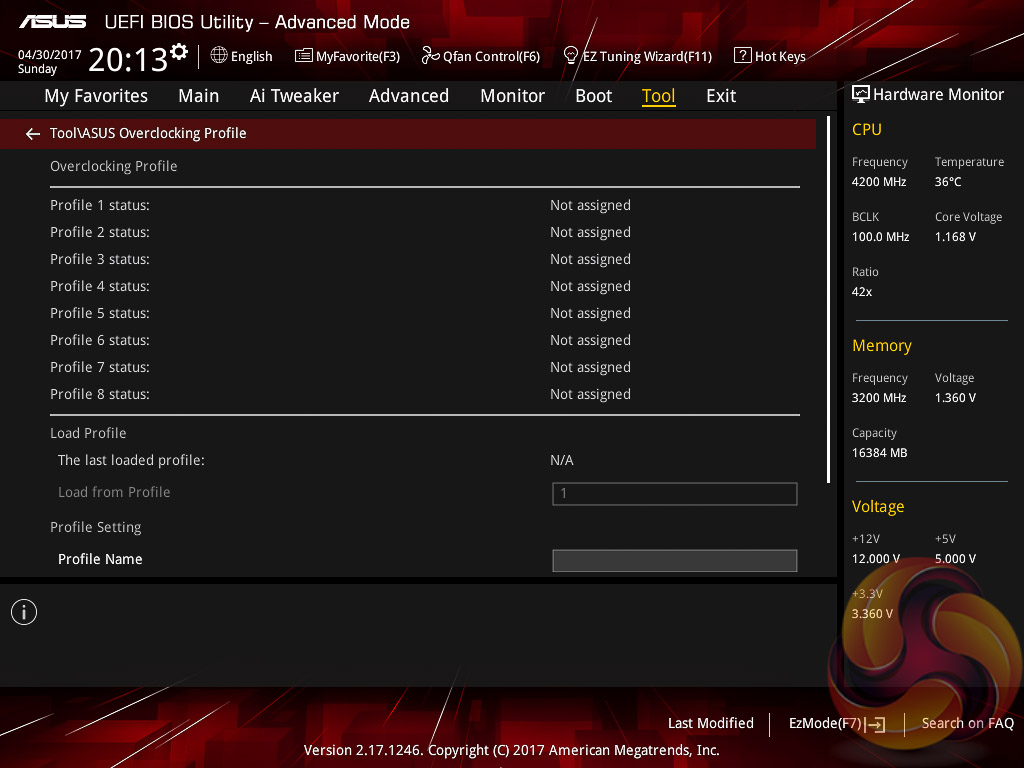Click BCLK value 100.0 MHz
1024x768 pixels.
coord(880,237)
